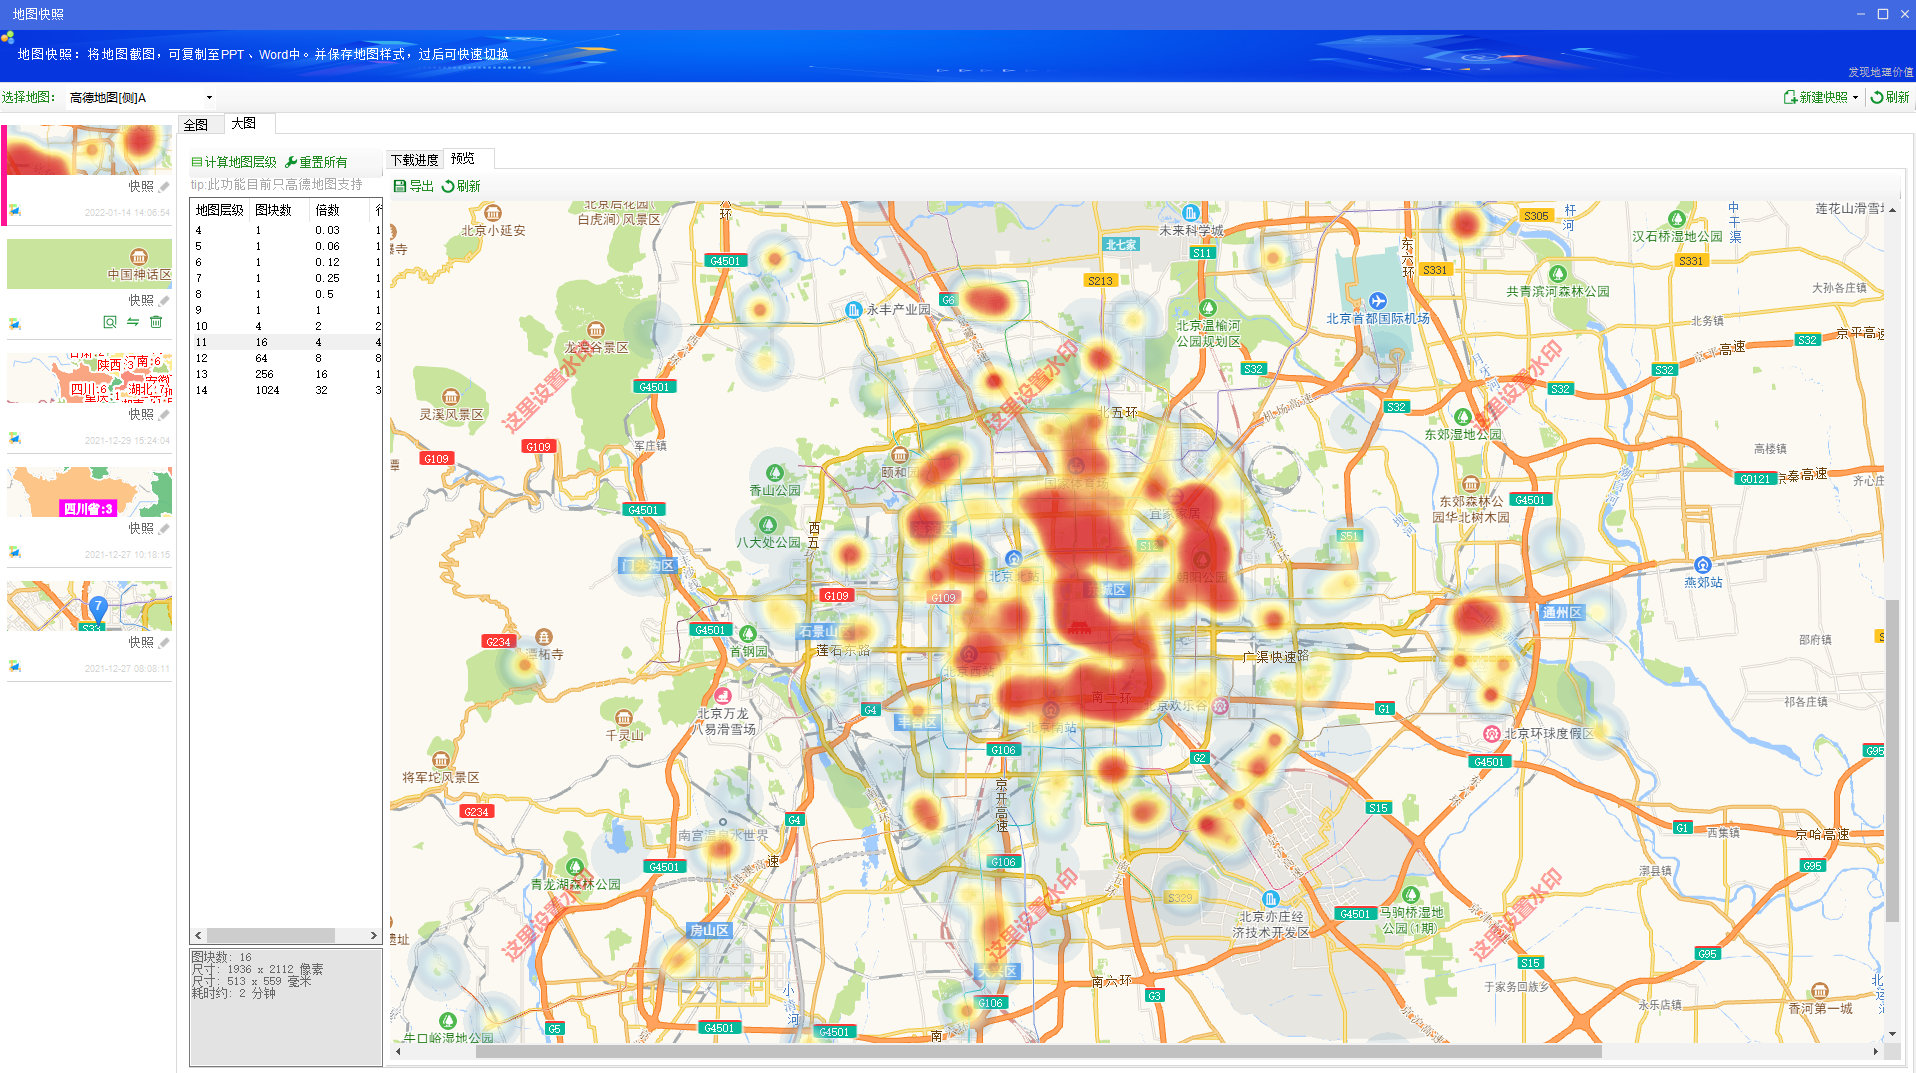Select map level 6 row in table
Screen dimensions: 1916x1073
(x=286, y=262)
